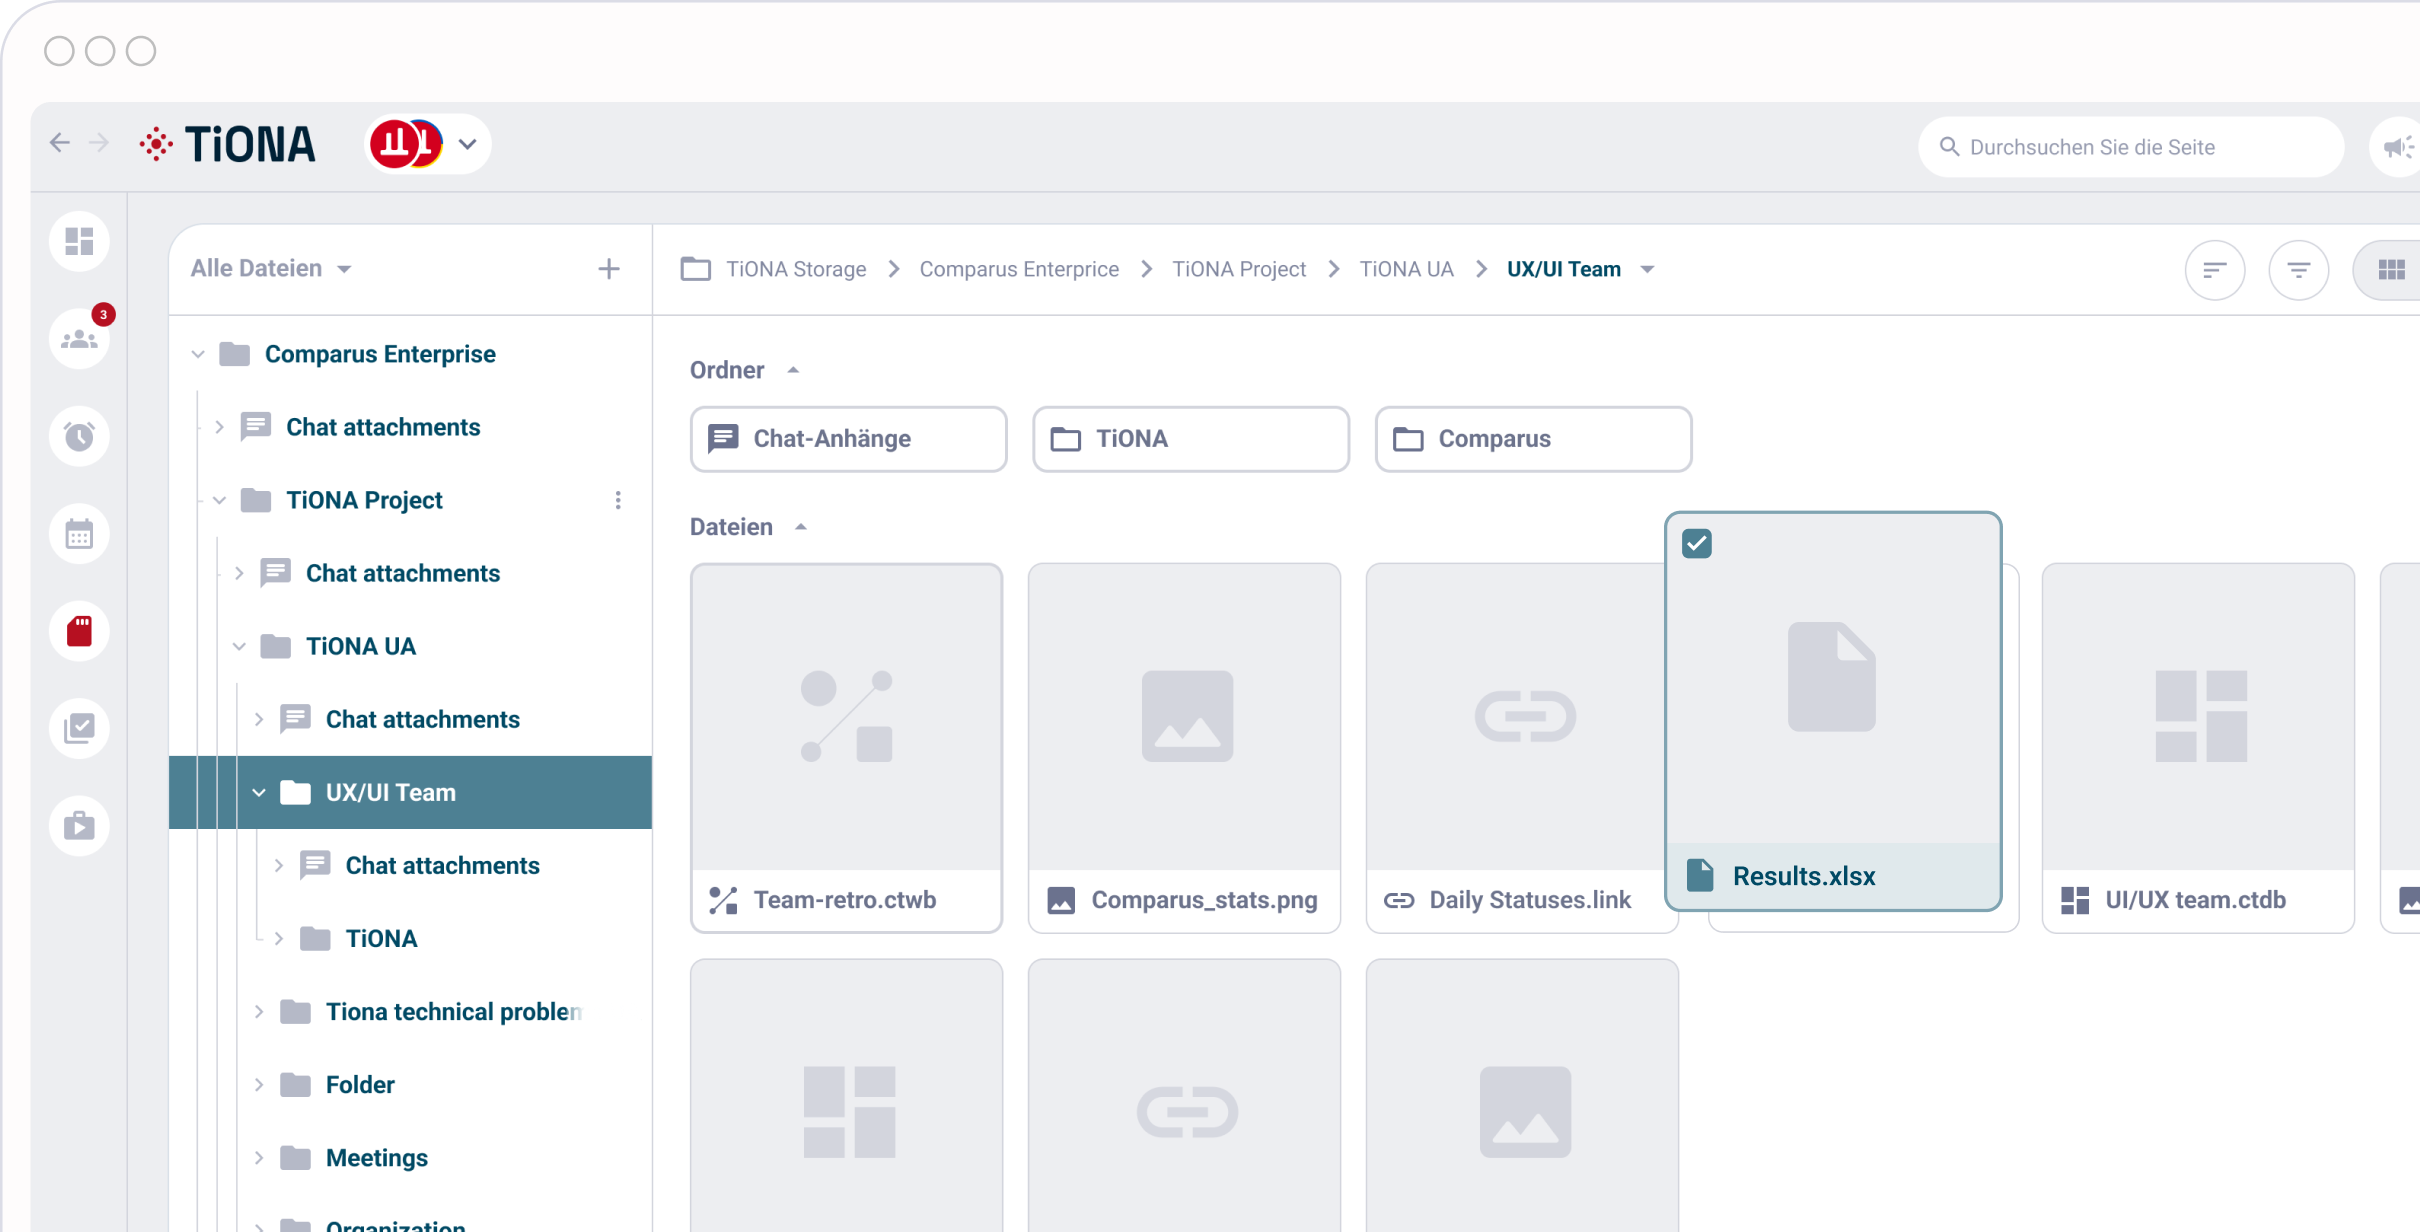2420x1232 pixels.
Task: Click the megaphone announcements icon
Action: point(2396,147)
